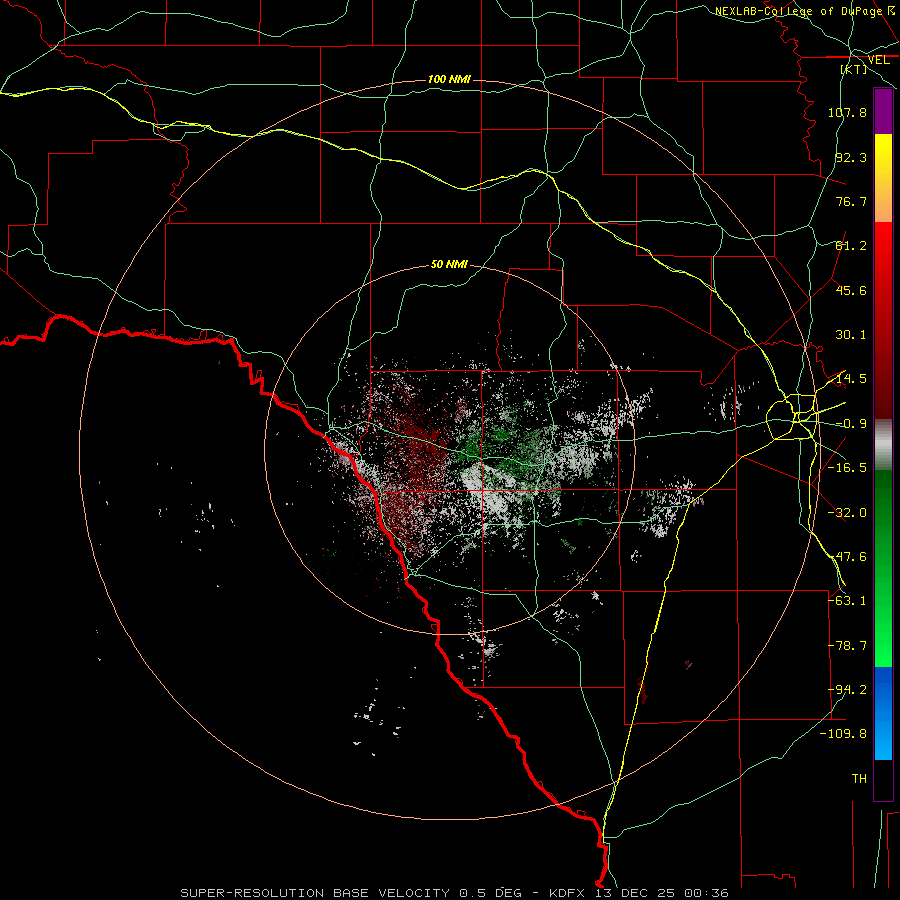Click the -16.5 velocity scale value
The height and width of the screenshot is (900, 900).
[847, 468]
